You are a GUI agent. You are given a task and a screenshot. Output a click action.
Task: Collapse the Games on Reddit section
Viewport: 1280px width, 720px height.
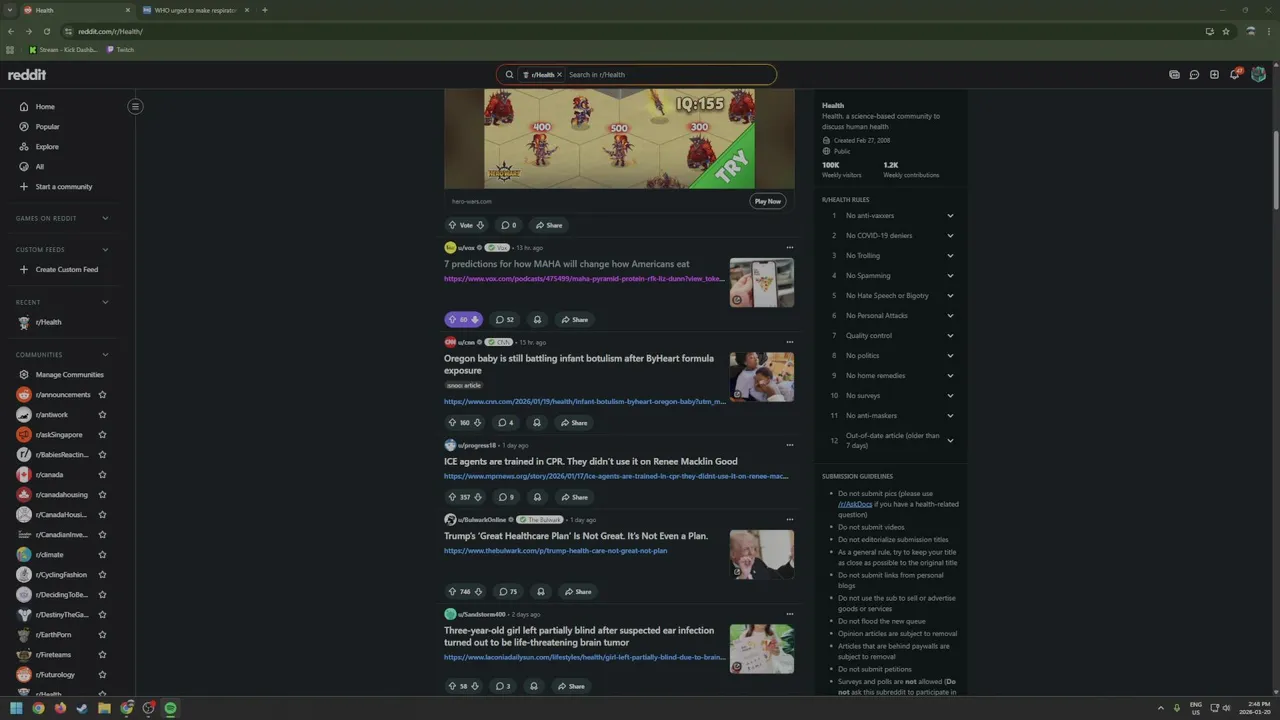pyautogui.click(x=105, y=218)
